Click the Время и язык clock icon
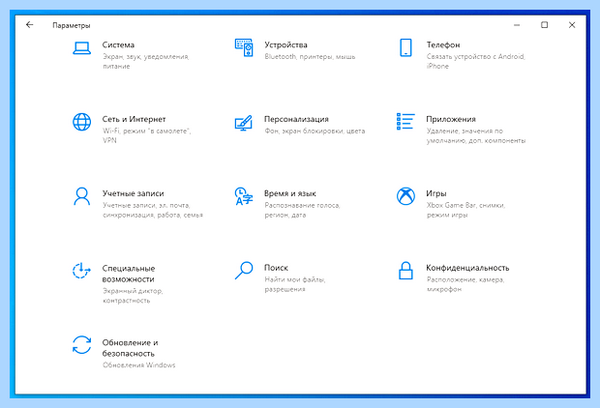600x408 pixels. [x=244, y=196]
